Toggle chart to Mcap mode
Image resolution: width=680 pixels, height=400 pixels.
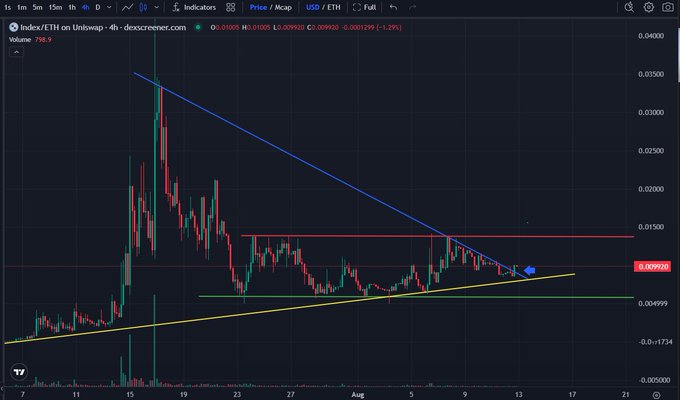click(283, 7)
